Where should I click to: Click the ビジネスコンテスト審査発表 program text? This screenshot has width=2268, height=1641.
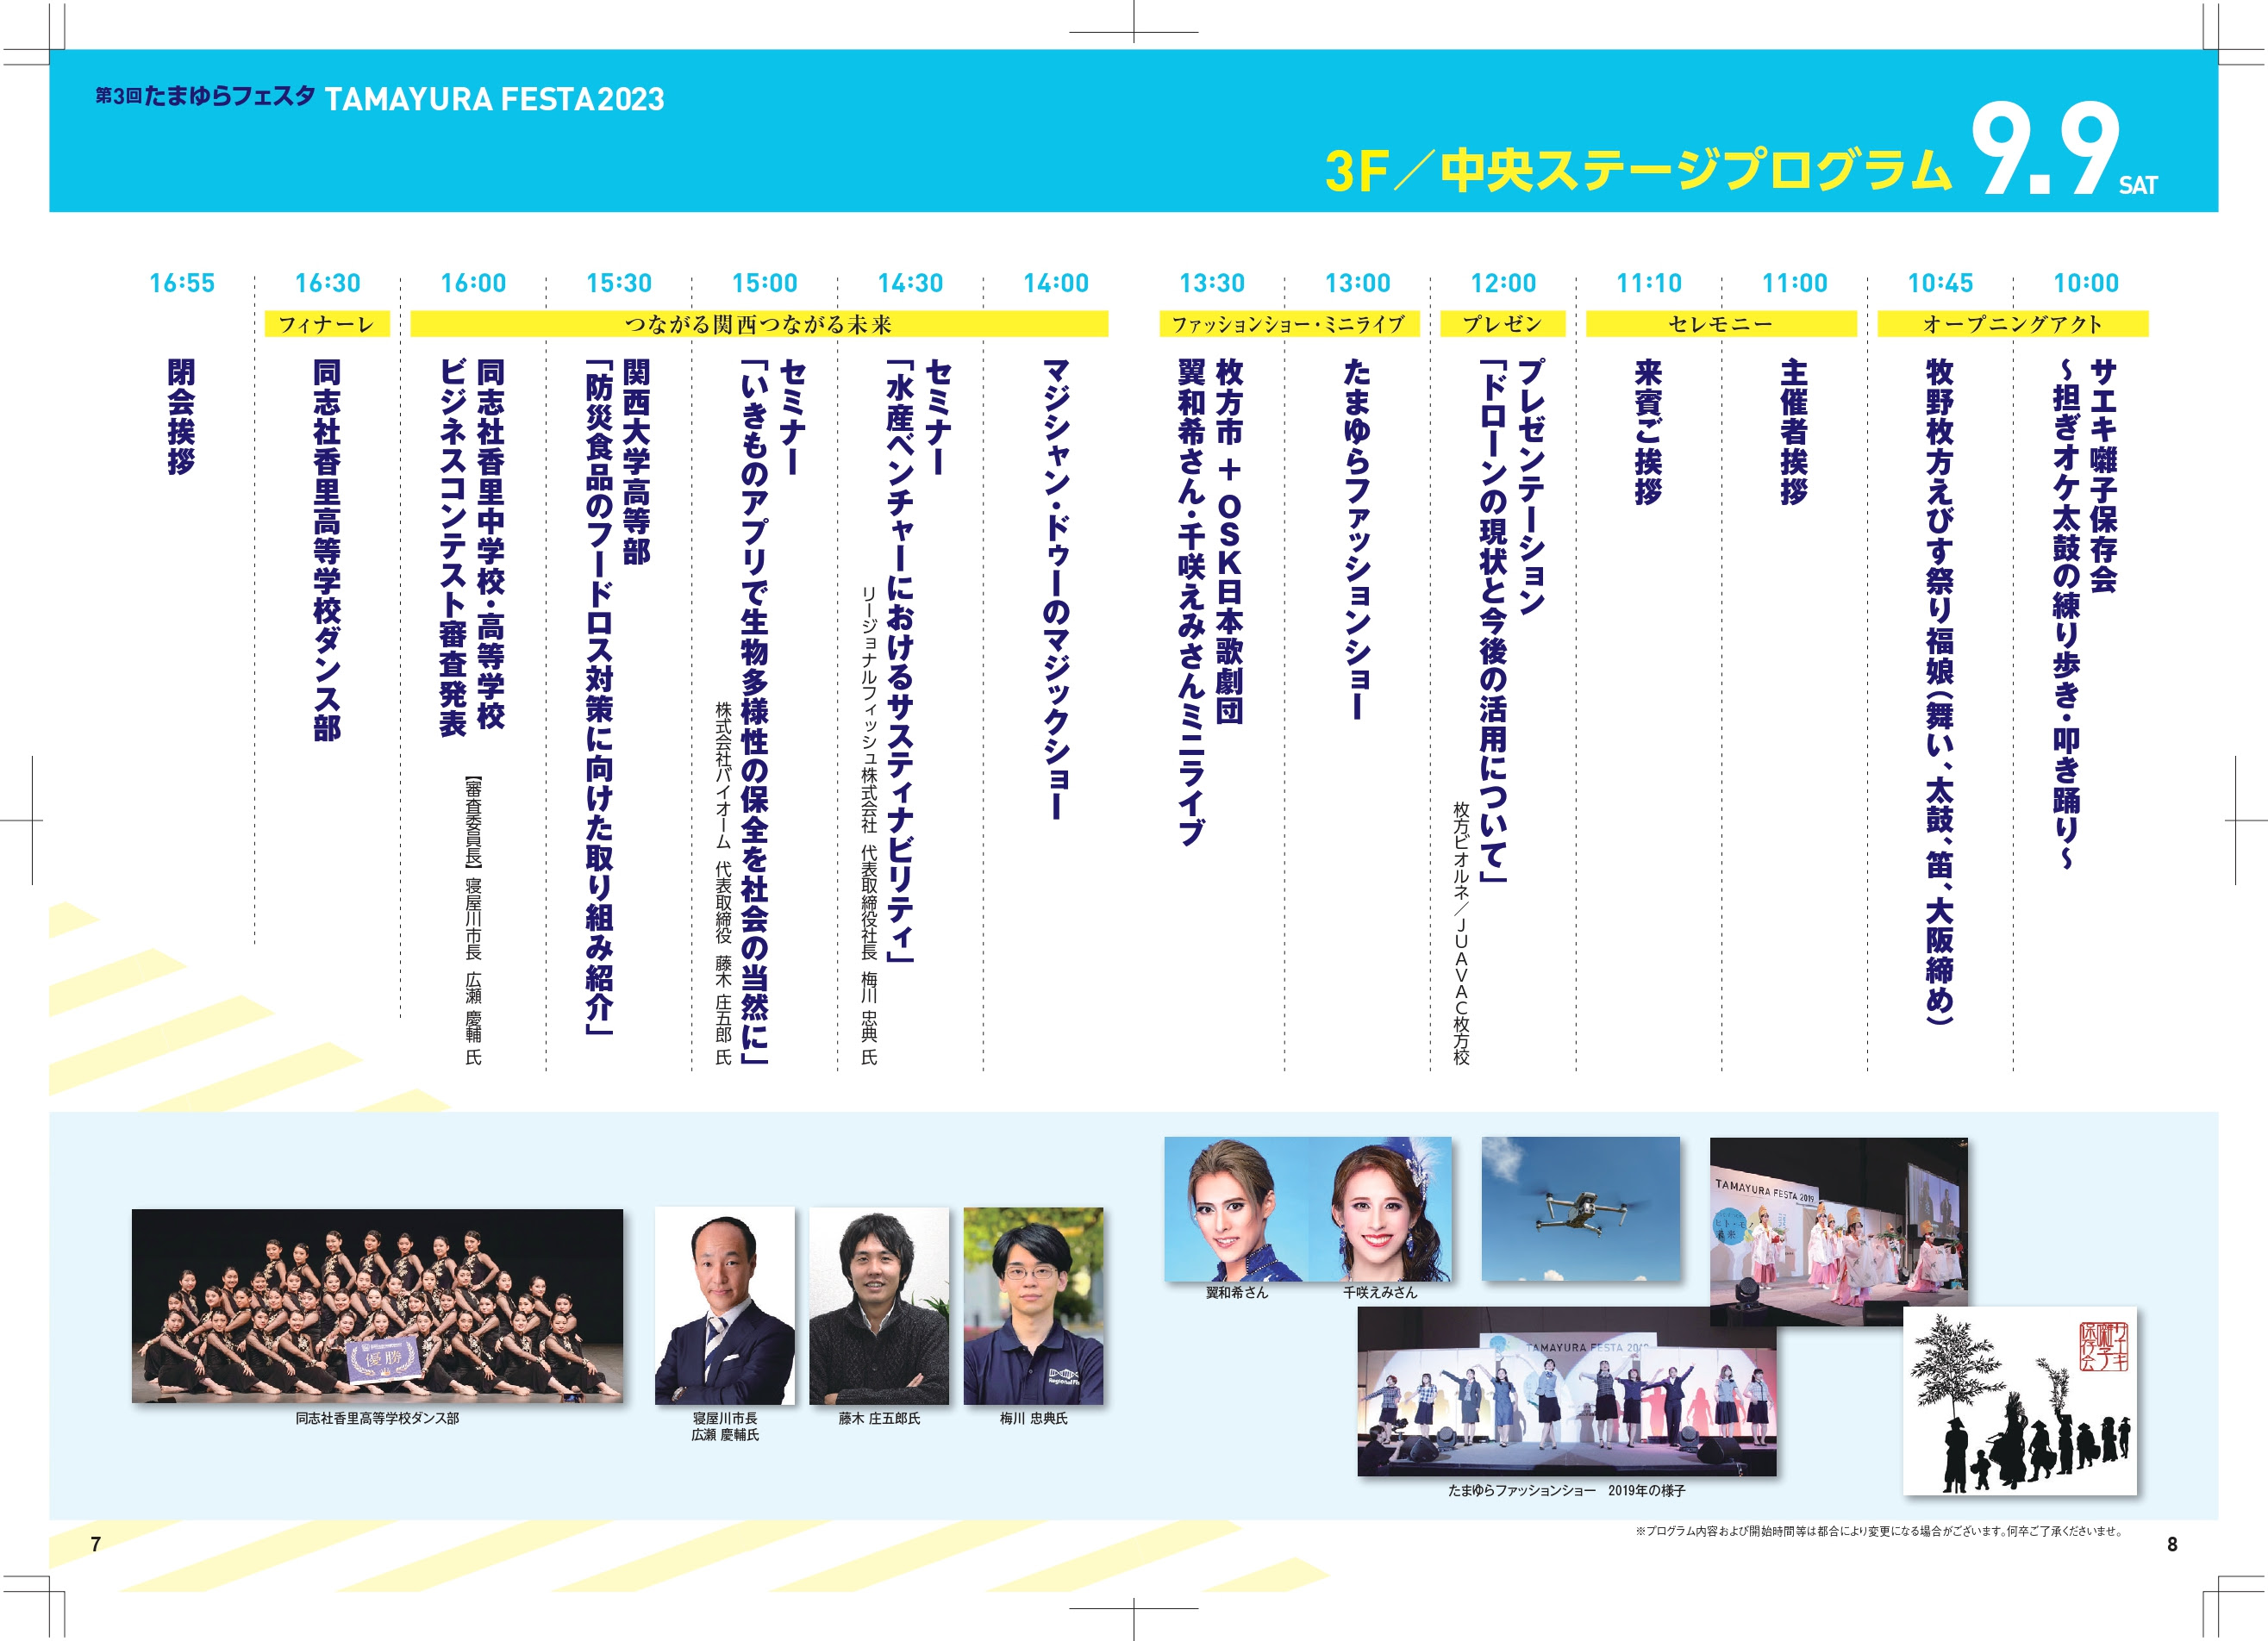453,548
